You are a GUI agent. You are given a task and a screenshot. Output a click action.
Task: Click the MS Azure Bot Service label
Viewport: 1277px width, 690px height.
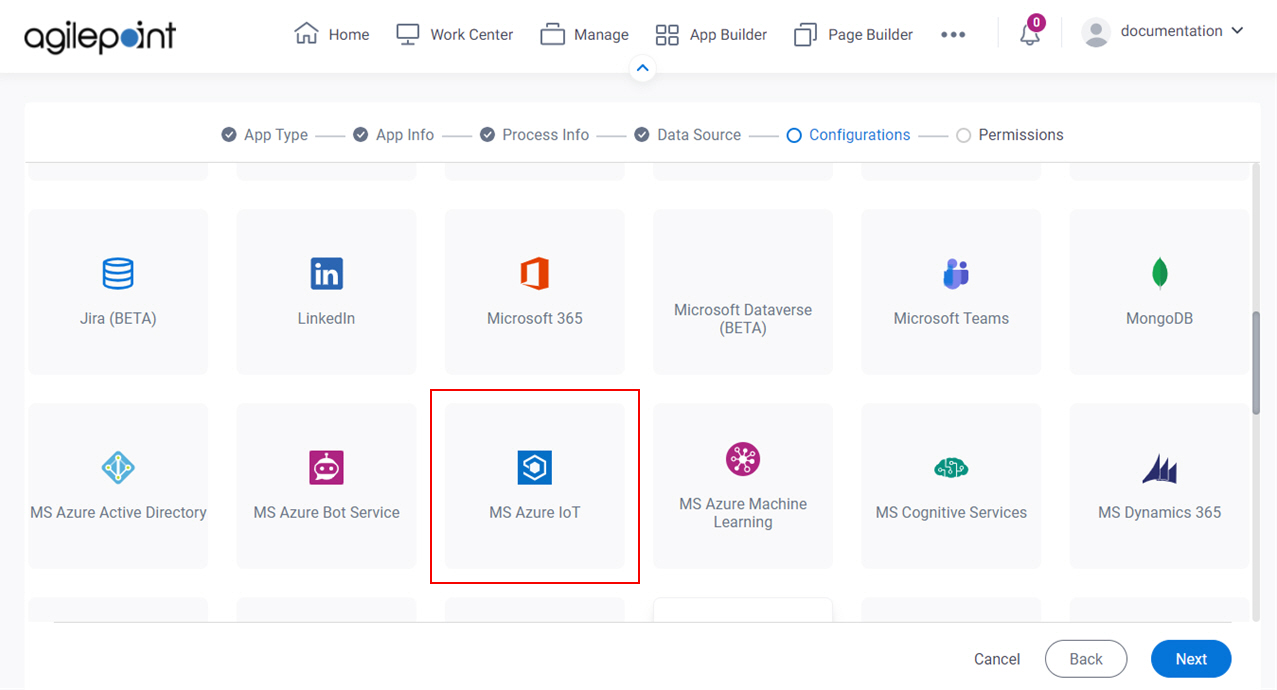pos(326,513)
